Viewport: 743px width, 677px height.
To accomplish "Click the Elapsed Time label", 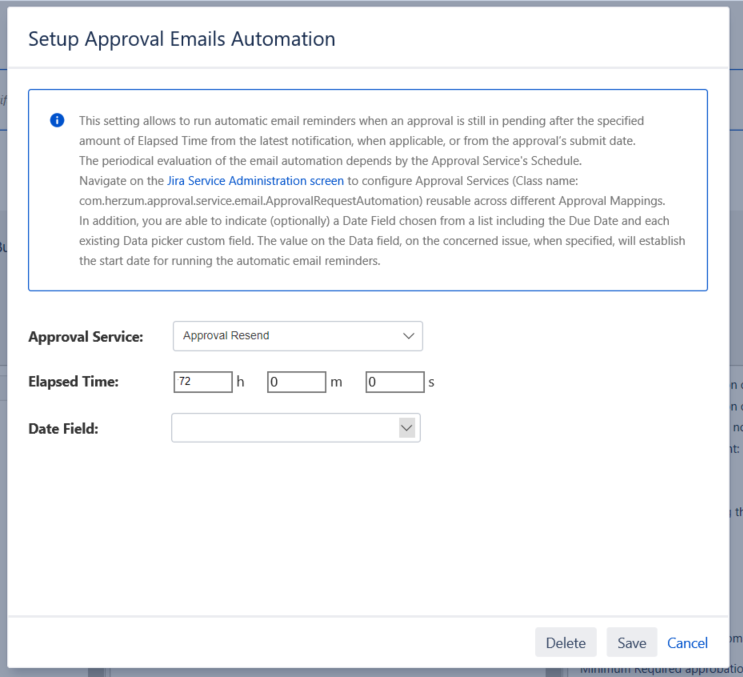I will (x=73, y=382).
